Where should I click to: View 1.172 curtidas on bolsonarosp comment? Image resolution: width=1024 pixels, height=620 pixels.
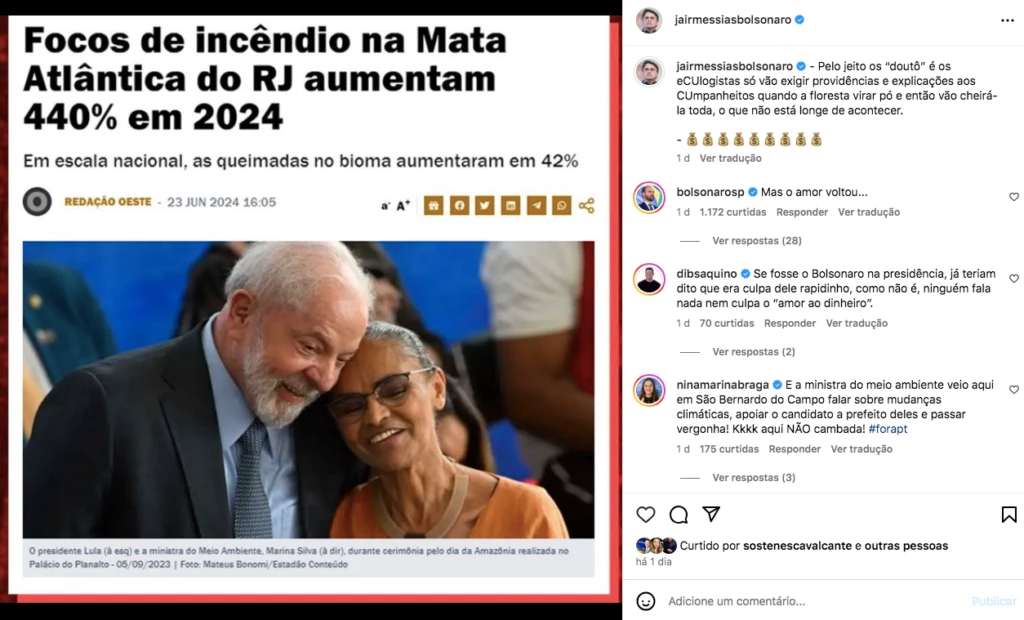click(732, 212)
